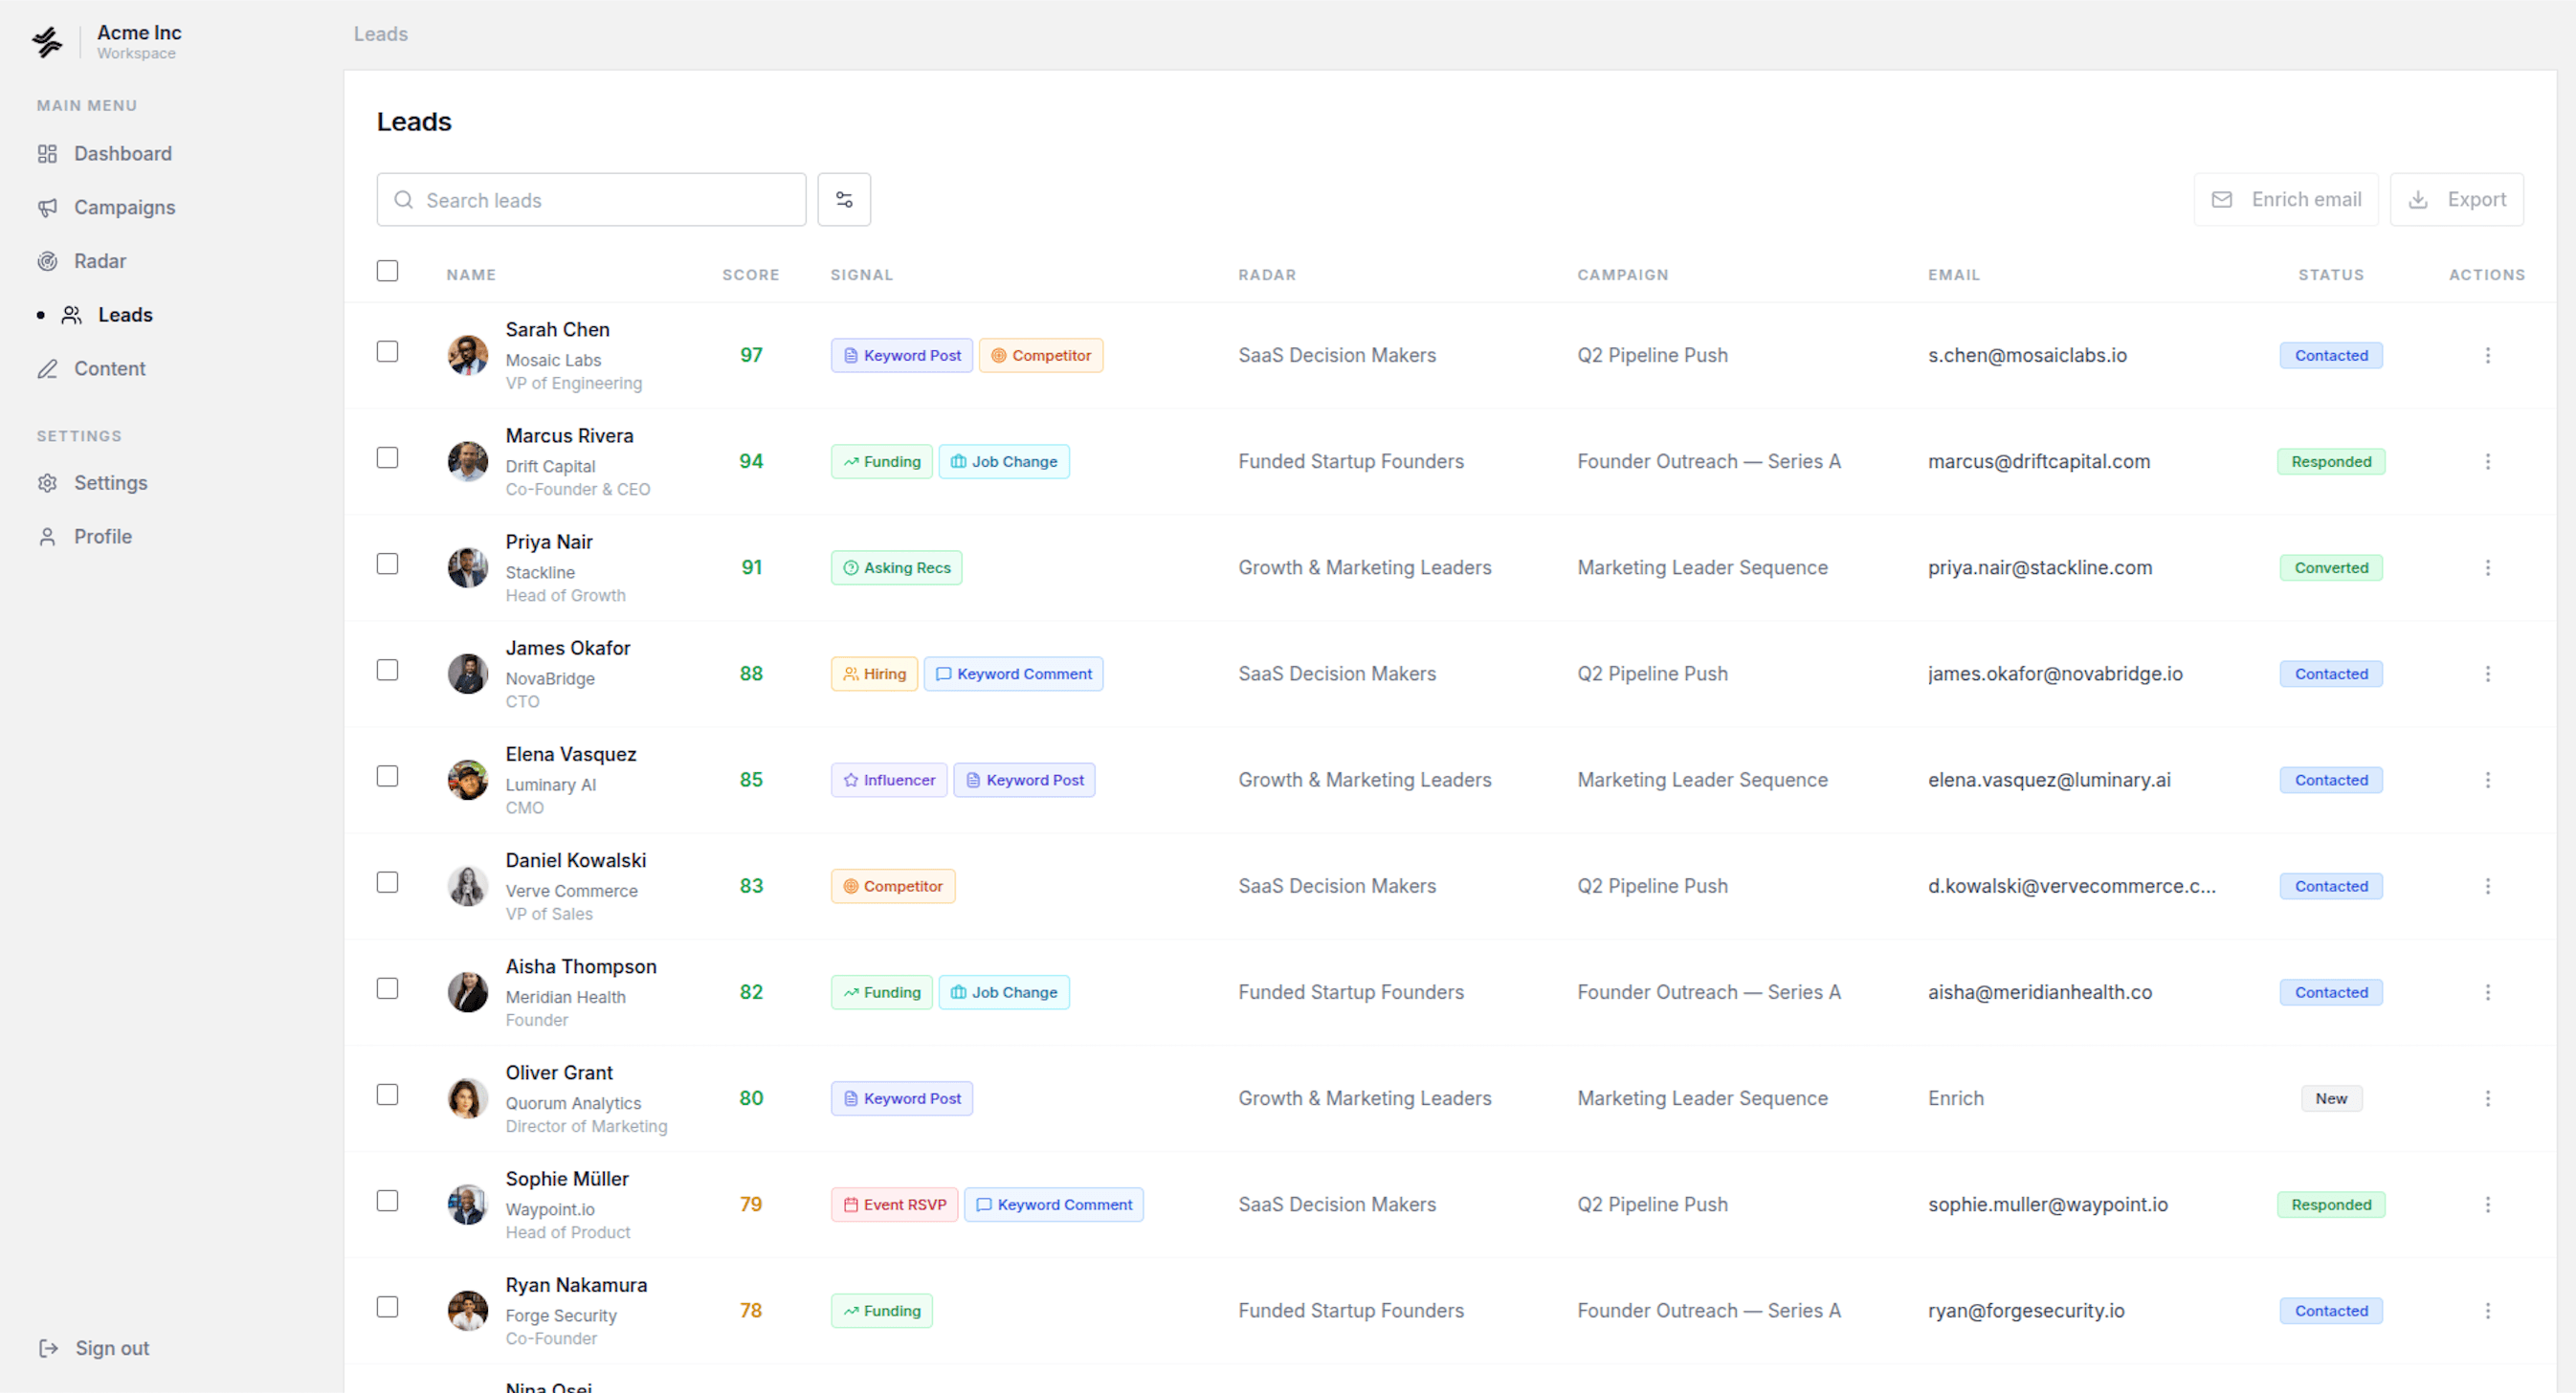Click the Profile person icon
2576x1393 pixels.
[47, 537]
